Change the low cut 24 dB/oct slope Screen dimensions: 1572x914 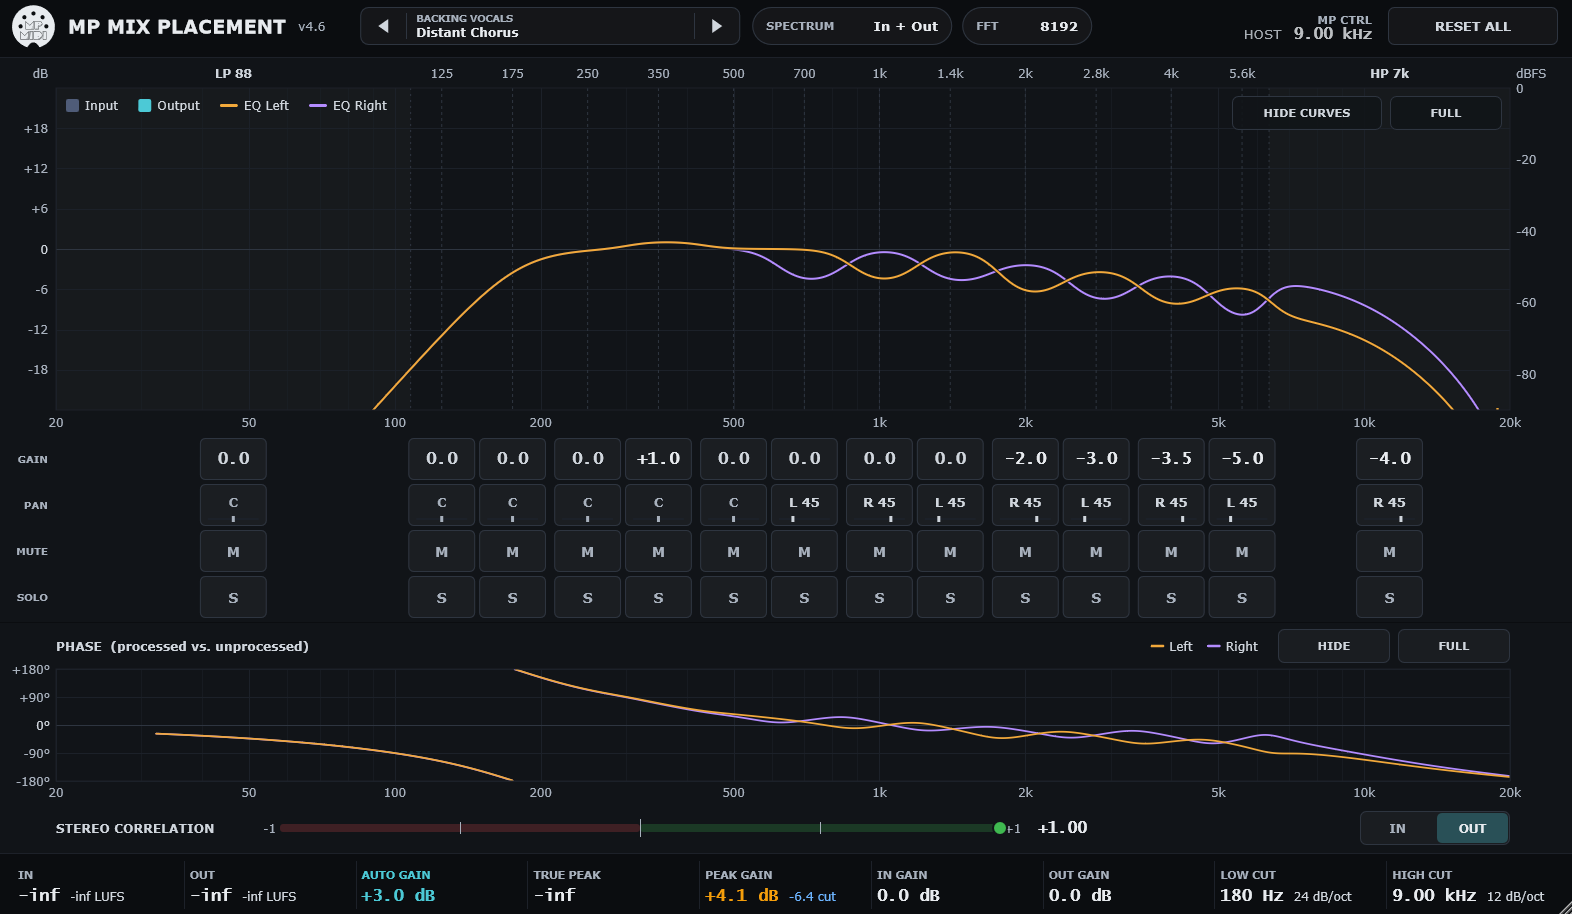click(x=1322, y=896)
